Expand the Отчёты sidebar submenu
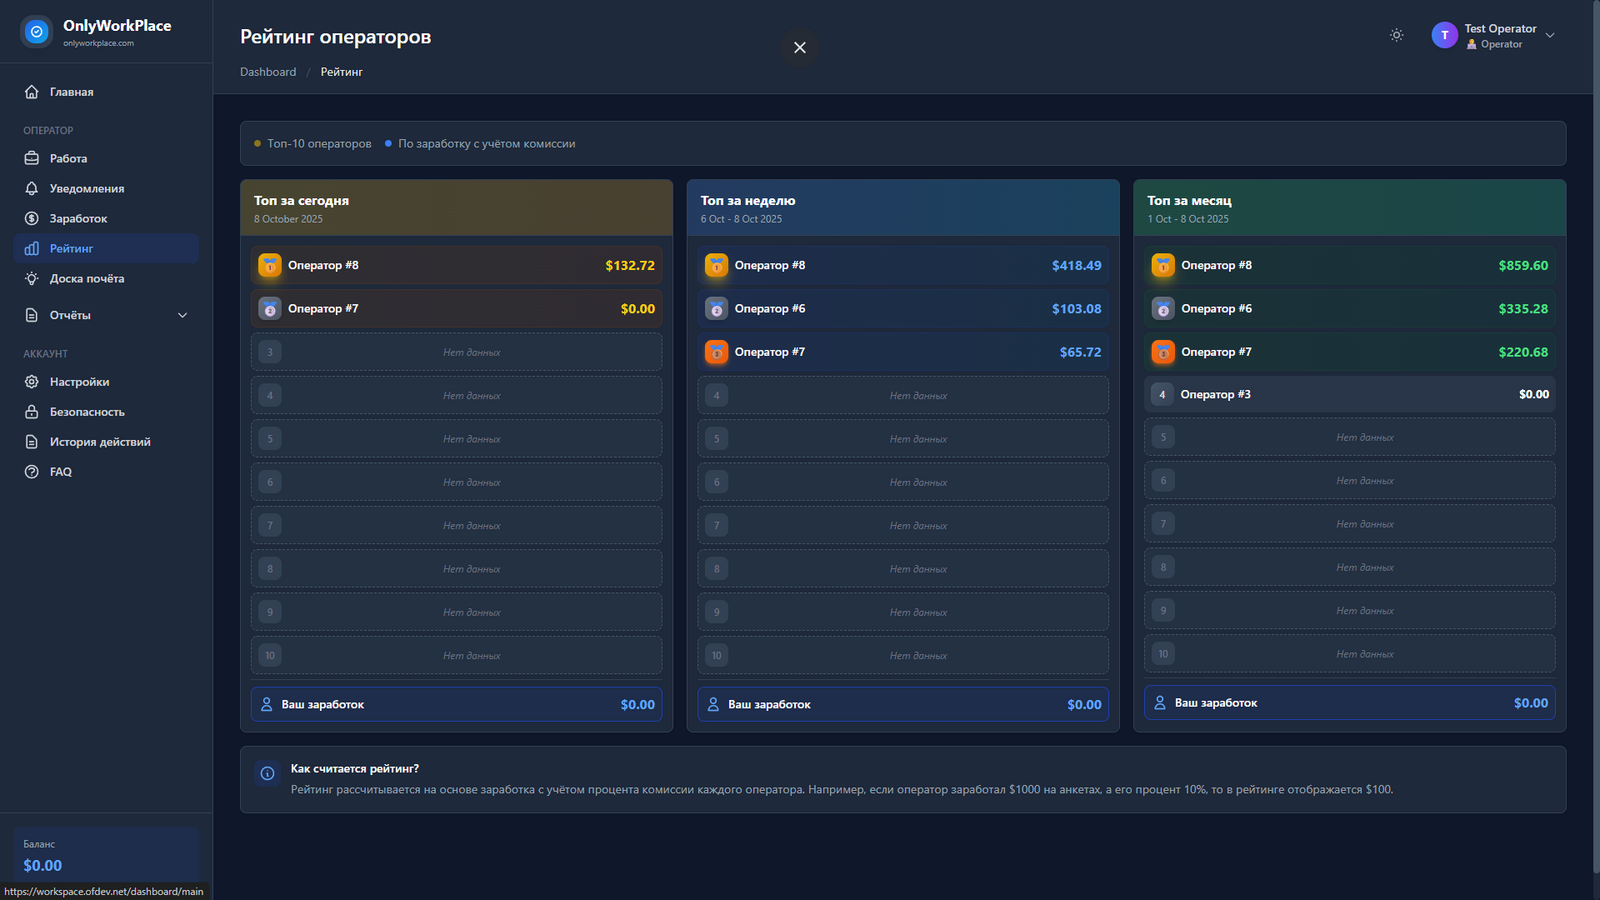The image size is (1600, 900). click(182, 315)
